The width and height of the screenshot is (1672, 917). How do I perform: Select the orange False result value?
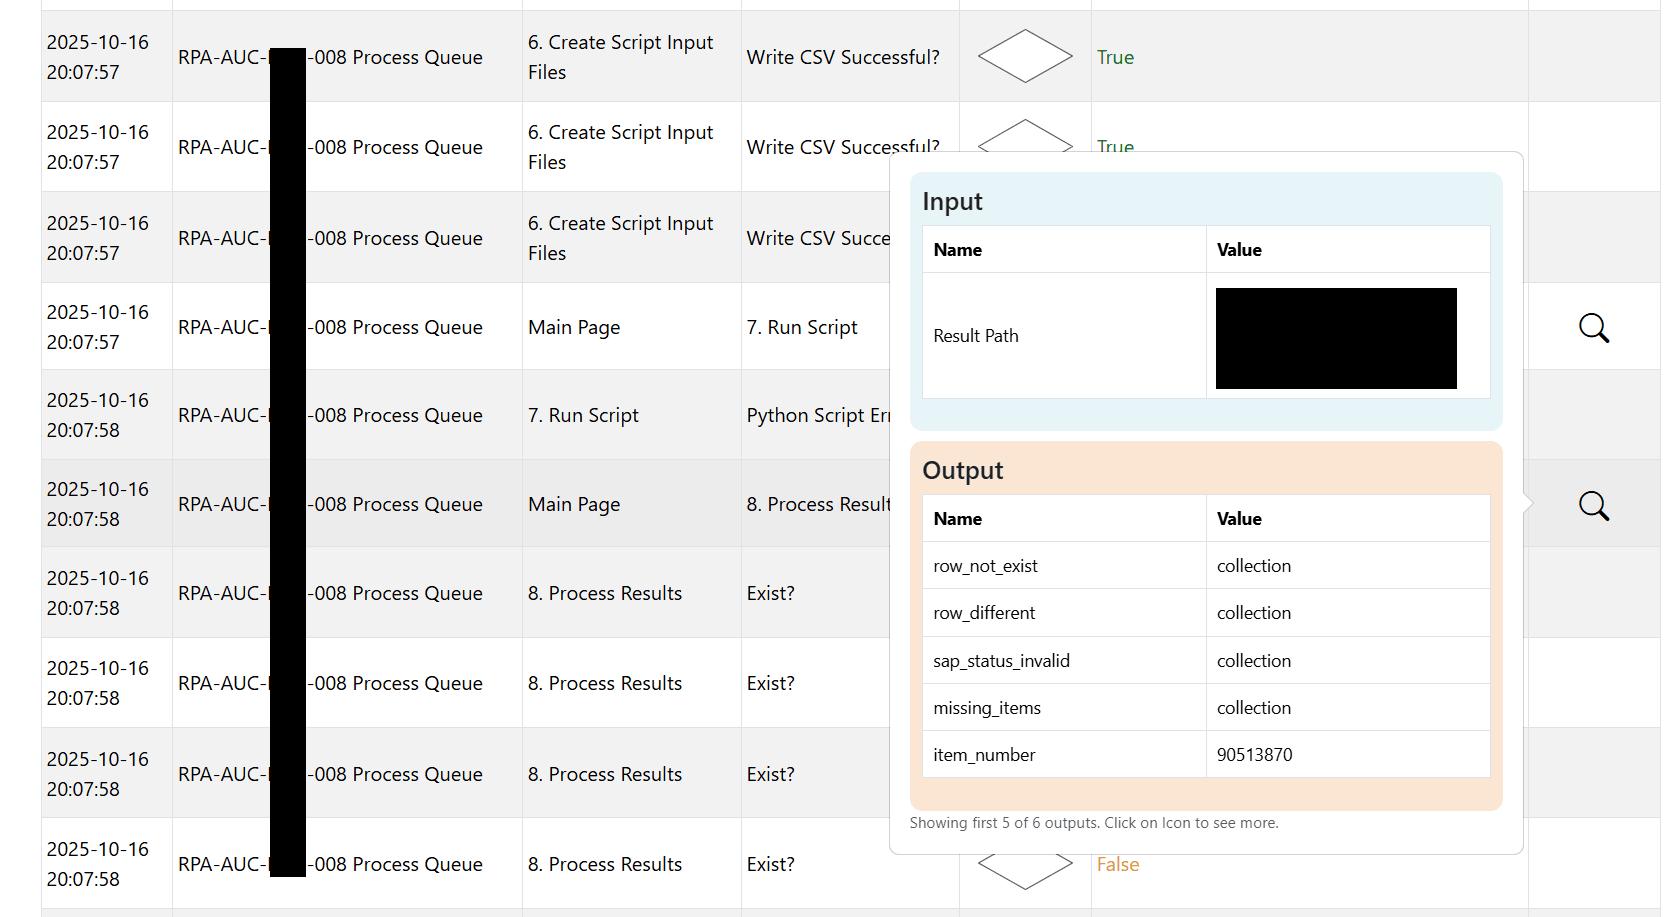pyautogui.click(x=1117, y=864)
